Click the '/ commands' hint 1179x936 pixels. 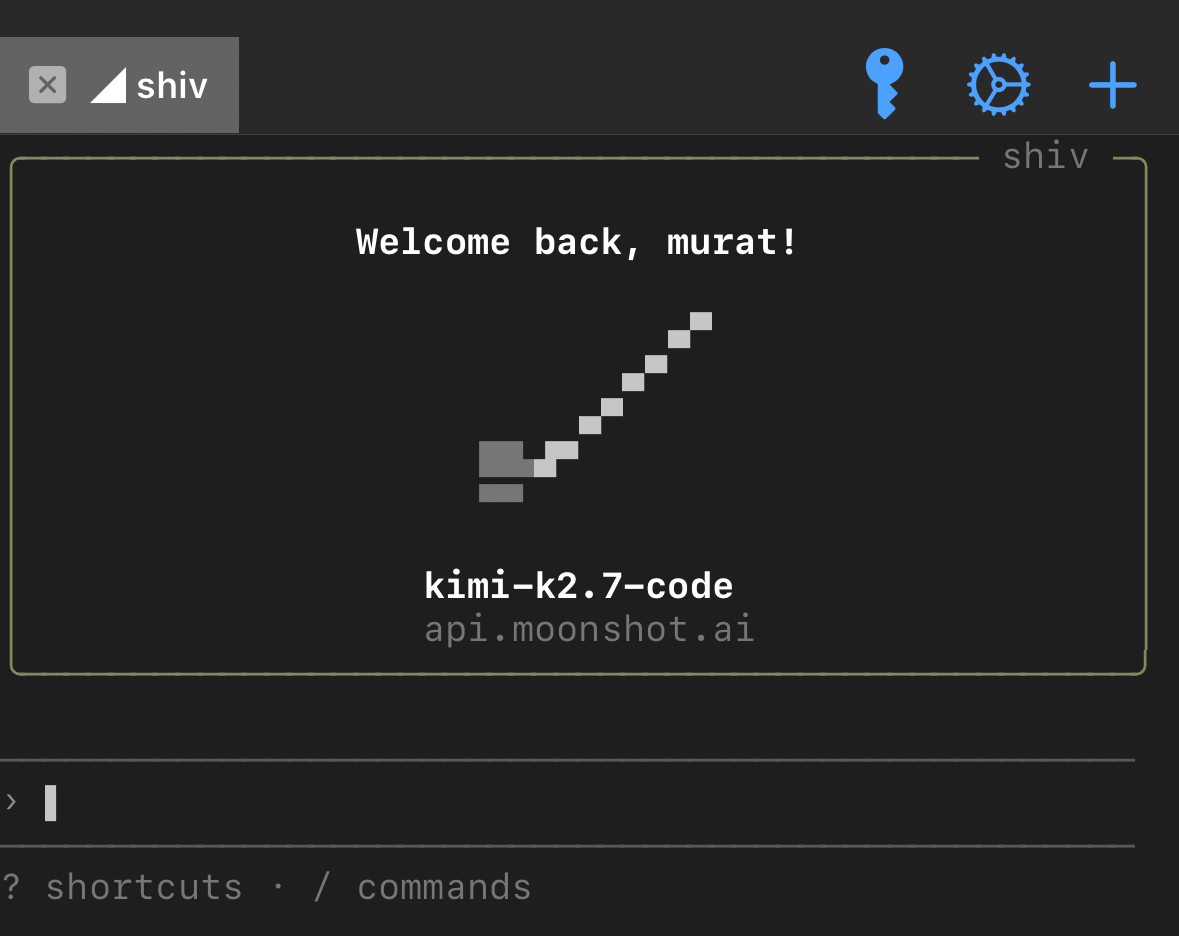click(x=423, y=887)
